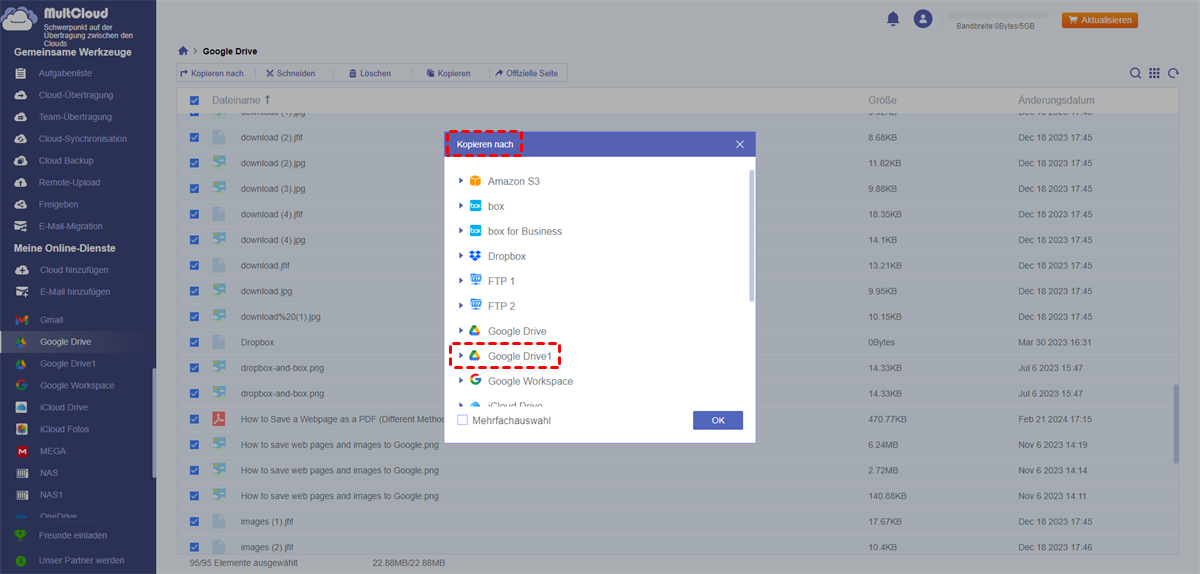Viewport: 1200px width, 574px height.
Task: Click the search icon in file toolbar
Action: click(1136, 73)
